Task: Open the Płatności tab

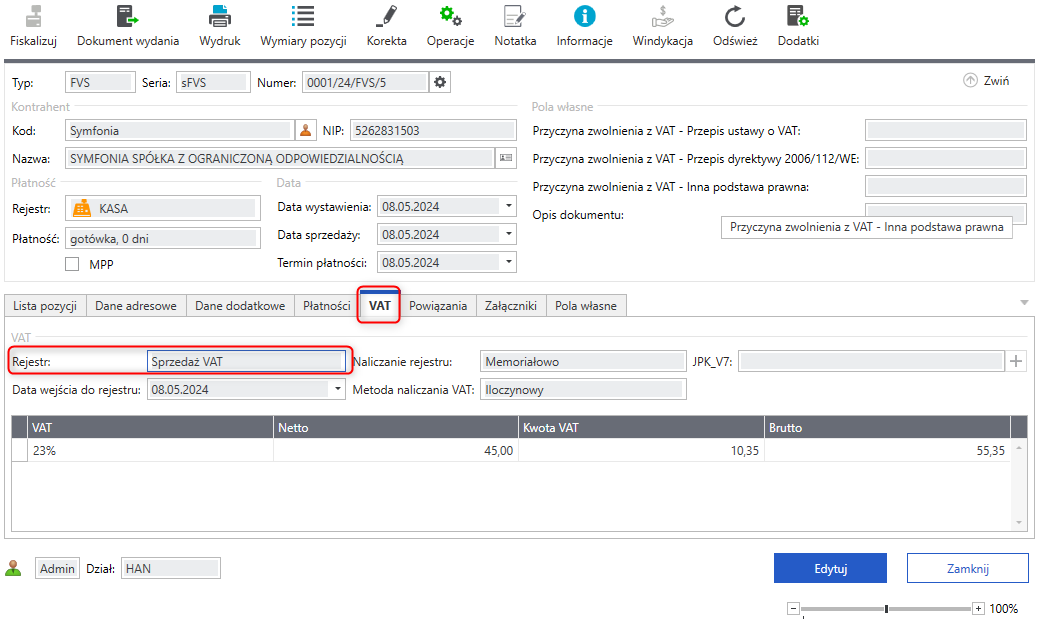Action: click(x=326, y=306)
